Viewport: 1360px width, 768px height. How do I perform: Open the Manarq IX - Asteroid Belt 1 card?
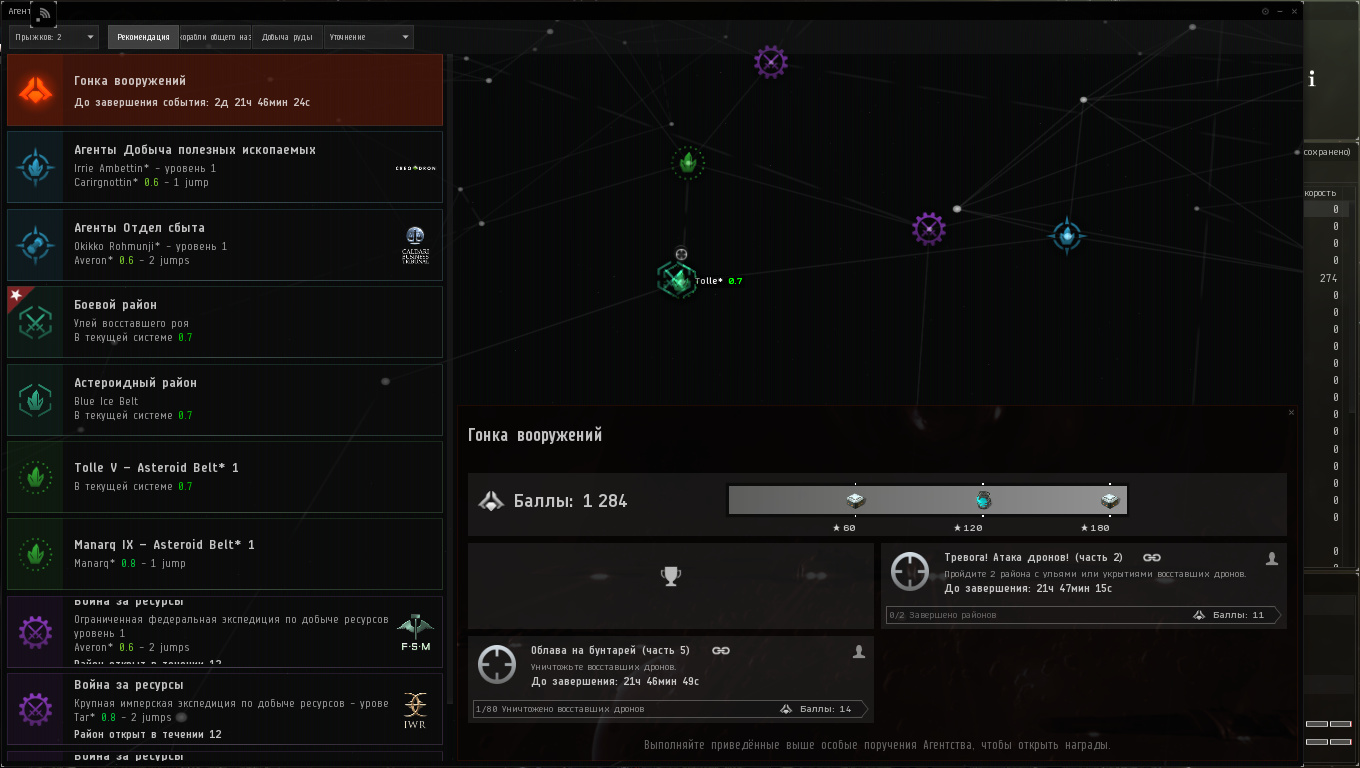(x=225, y=554)
